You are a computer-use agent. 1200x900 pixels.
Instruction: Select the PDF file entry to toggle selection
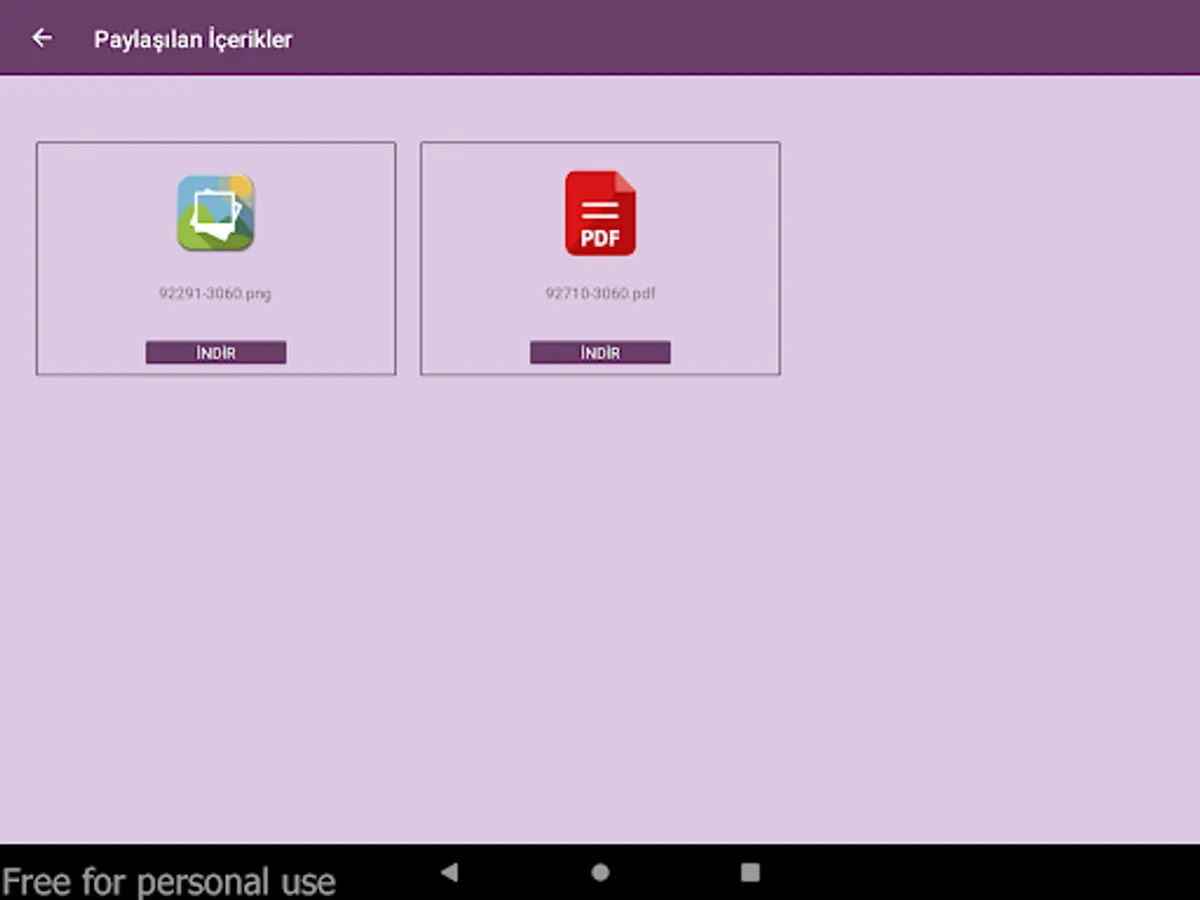(x=600, y=258)
